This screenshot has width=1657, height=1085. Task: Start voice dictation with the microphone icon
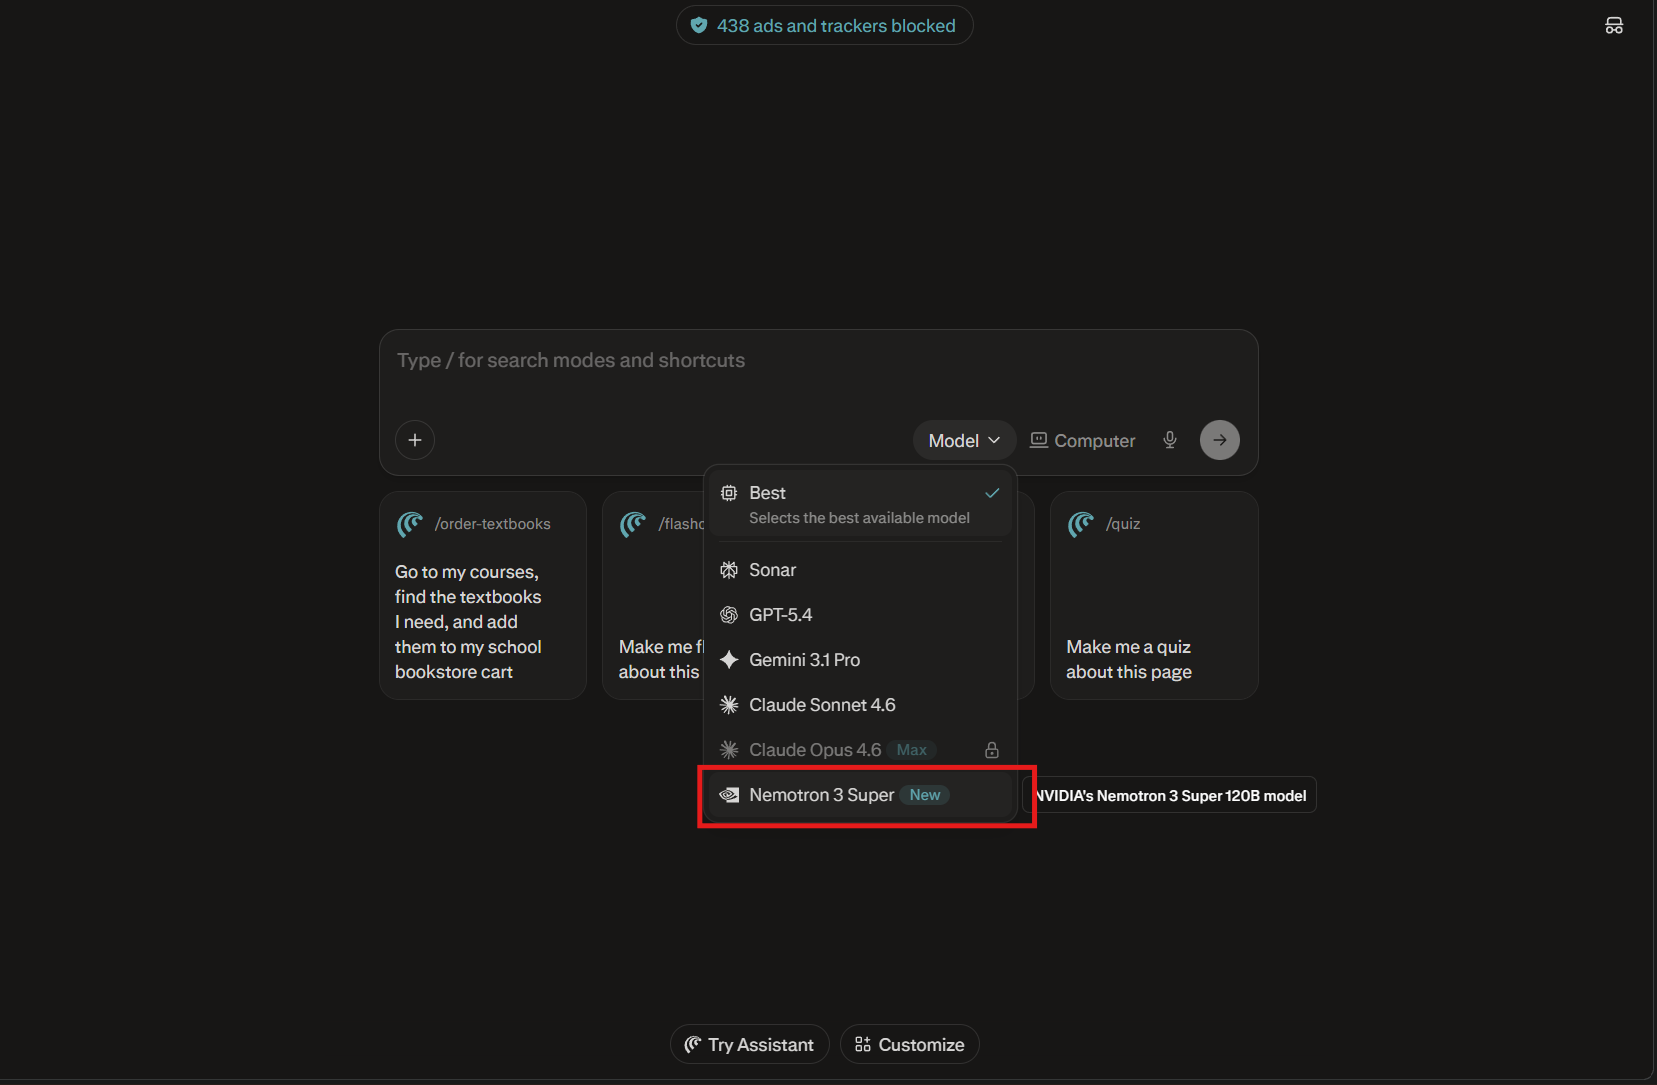(x=1170, y=440)
